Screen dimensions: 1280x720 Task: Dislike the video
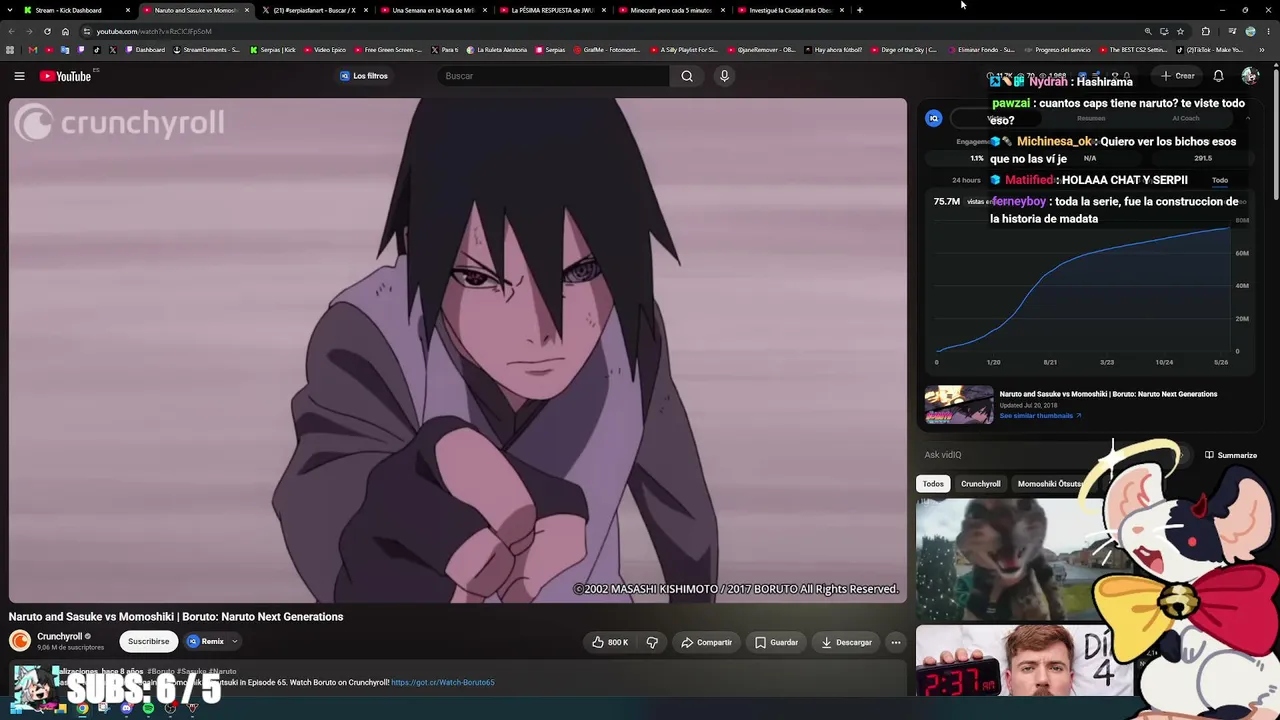coord(652,642)
